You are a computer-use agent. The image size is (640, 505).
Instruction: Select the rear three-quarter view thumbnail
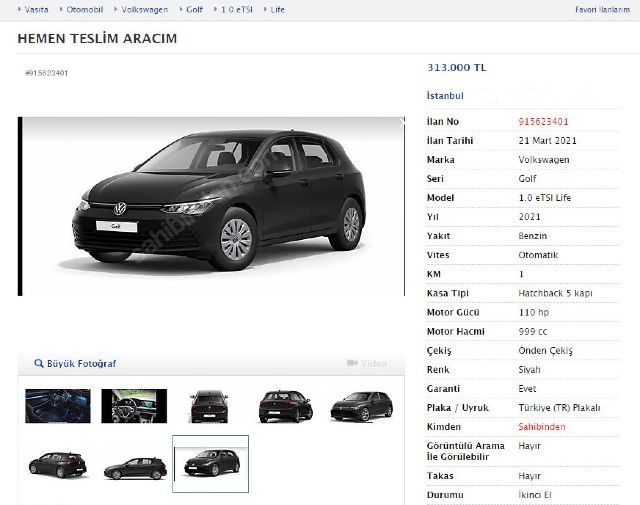[286, 406]
